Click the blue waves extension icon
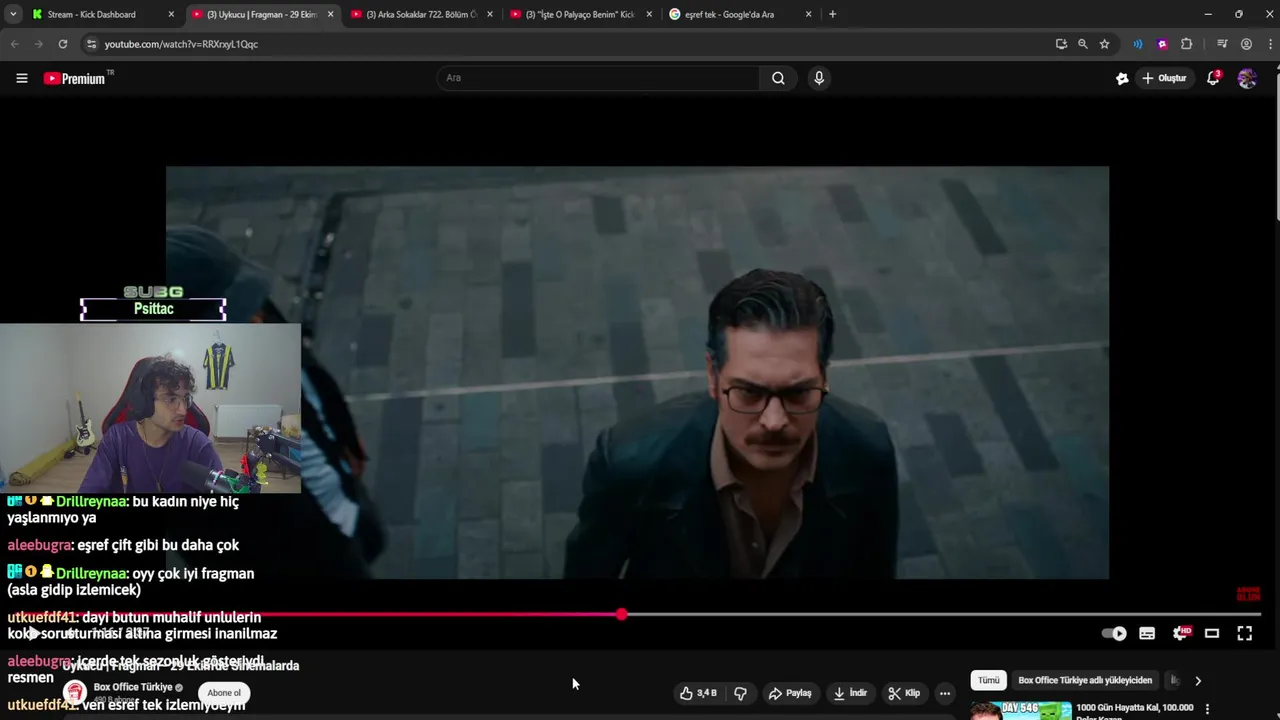The height and width of the screenshot is (720, 1280). [1137, 44]
